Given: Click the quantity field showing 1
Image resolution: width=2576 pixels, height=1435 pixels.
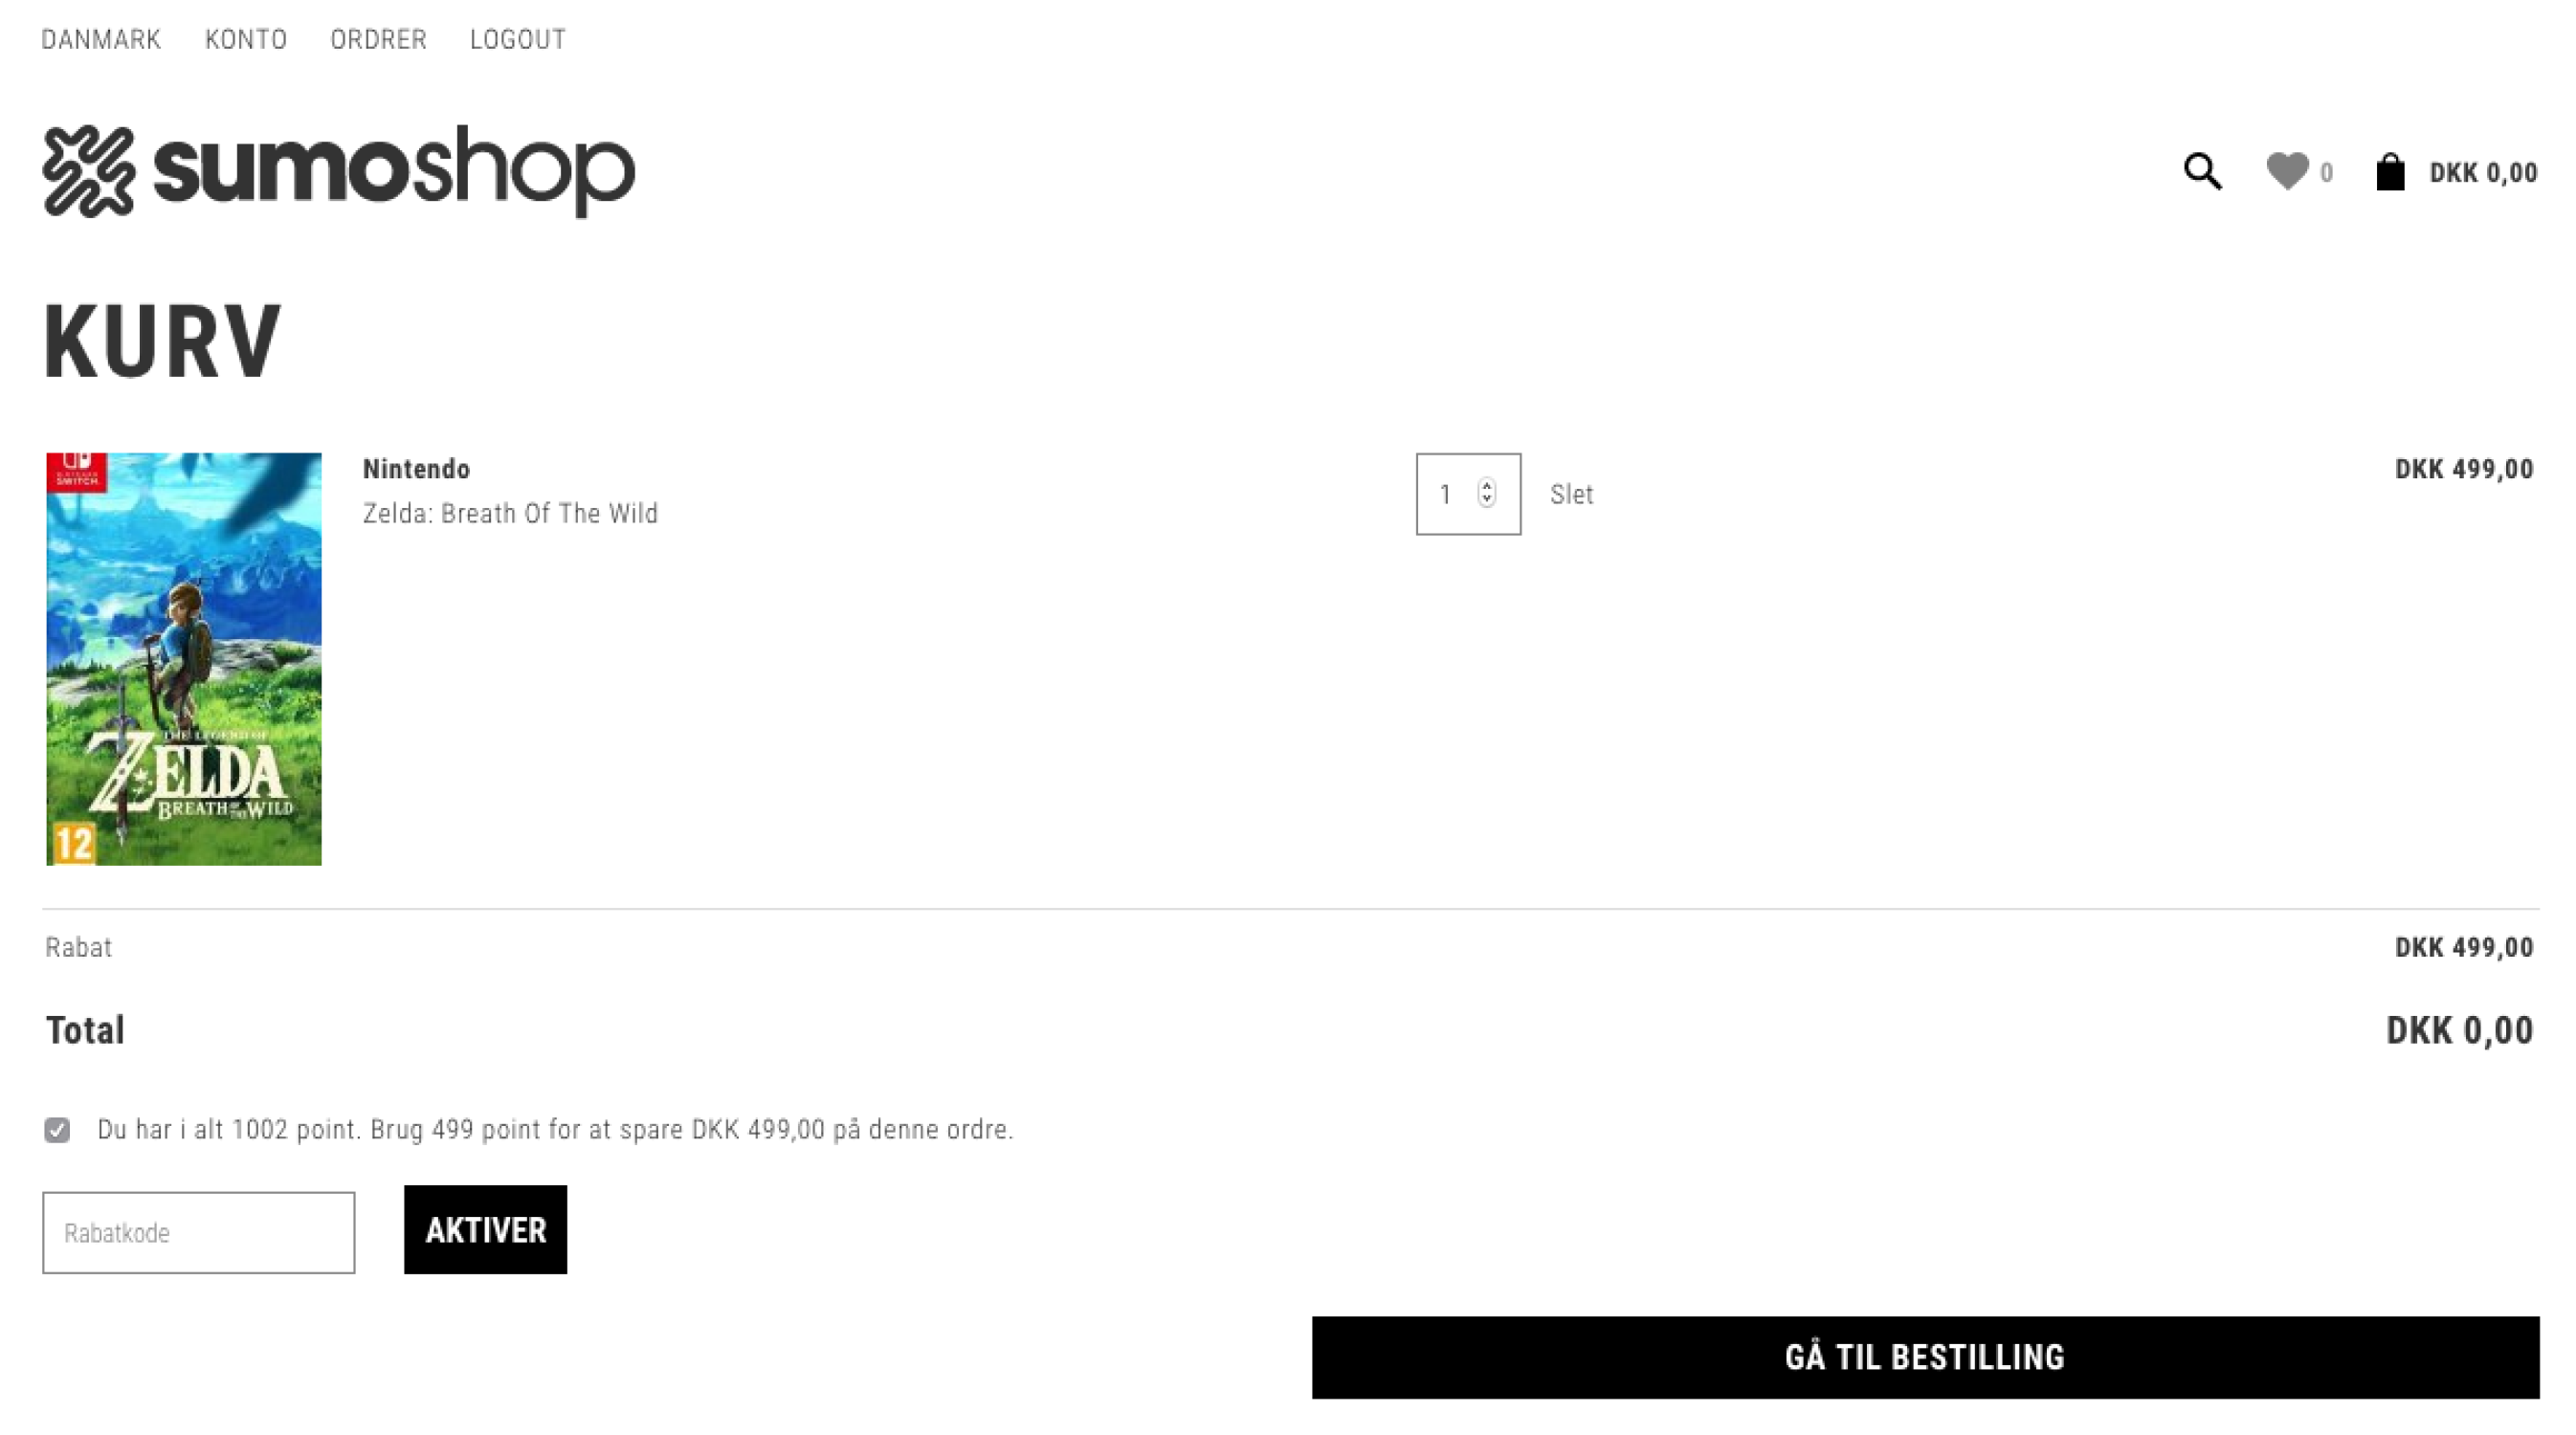Looking at the screenshot, I should pyautogui.click(x=1468, y=494).
